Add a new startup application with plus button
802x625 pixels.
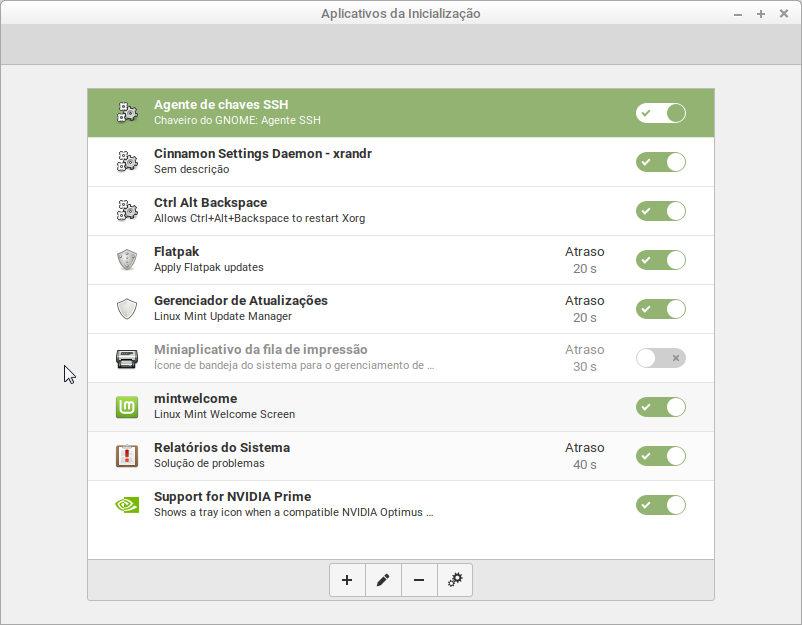click(x=347, y=580)
